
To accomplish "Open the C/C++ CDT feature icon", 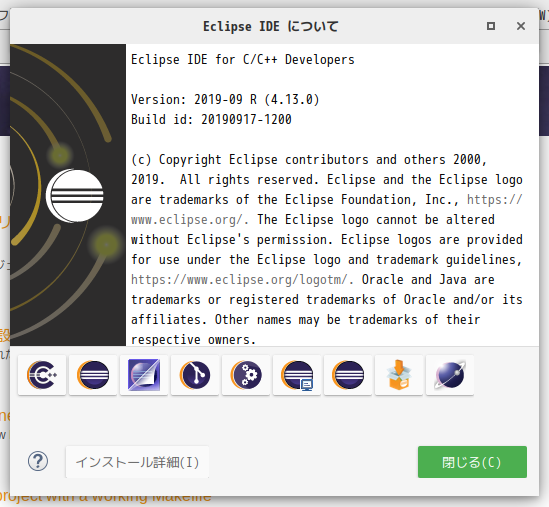I will (42, 375).
